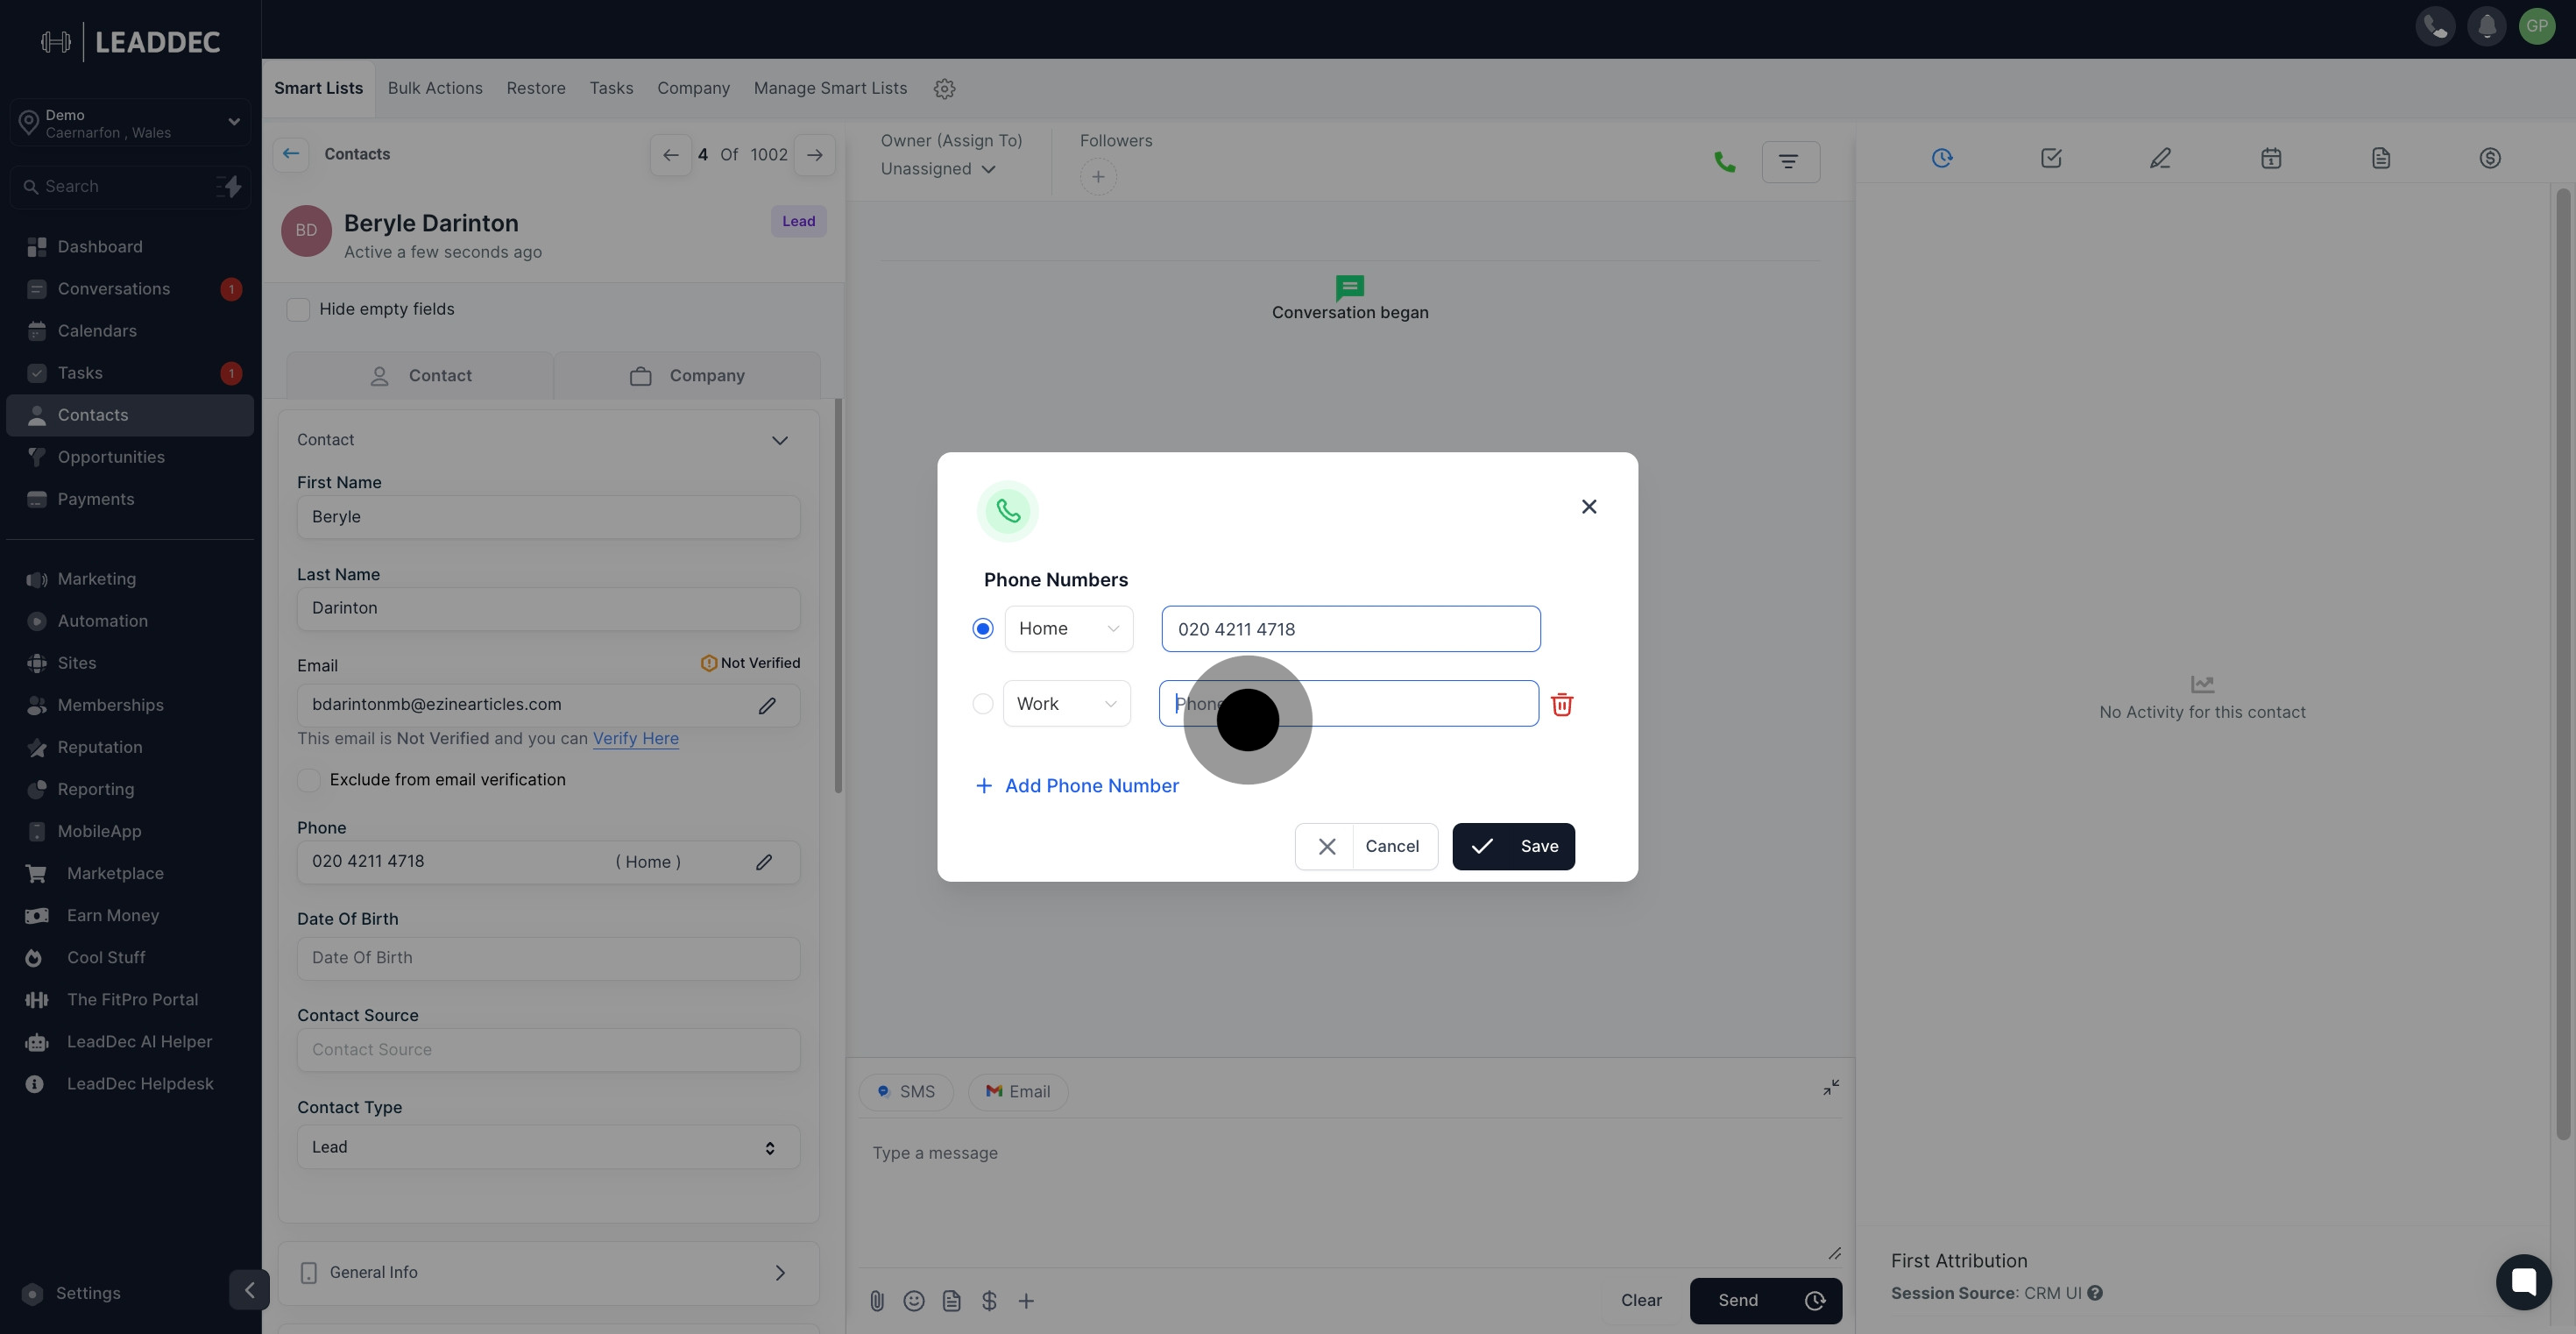Open Bulk Actions tab
Viewport: 2576px width, 1334px height.
click(435, 88)
